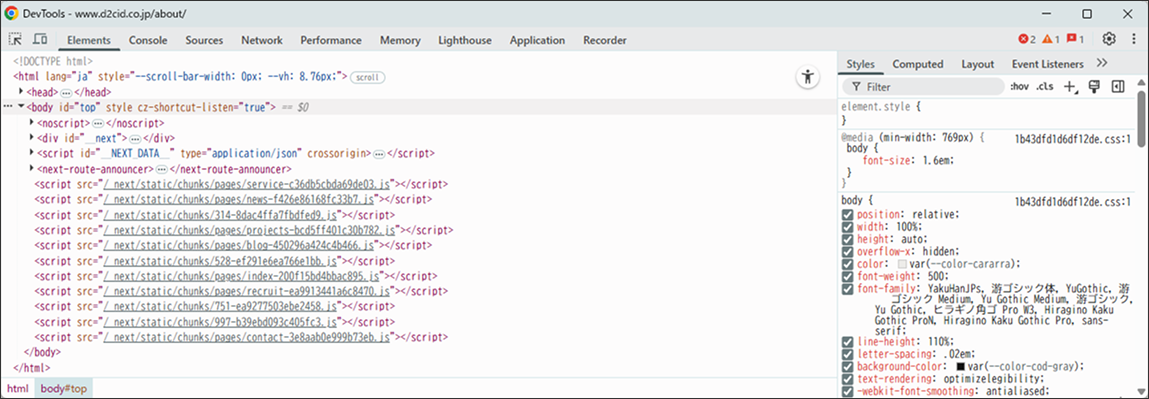This screenshot has width=1149, height=399.
Task: Toggle the device toolbar icon
Action: coord(40,40)
